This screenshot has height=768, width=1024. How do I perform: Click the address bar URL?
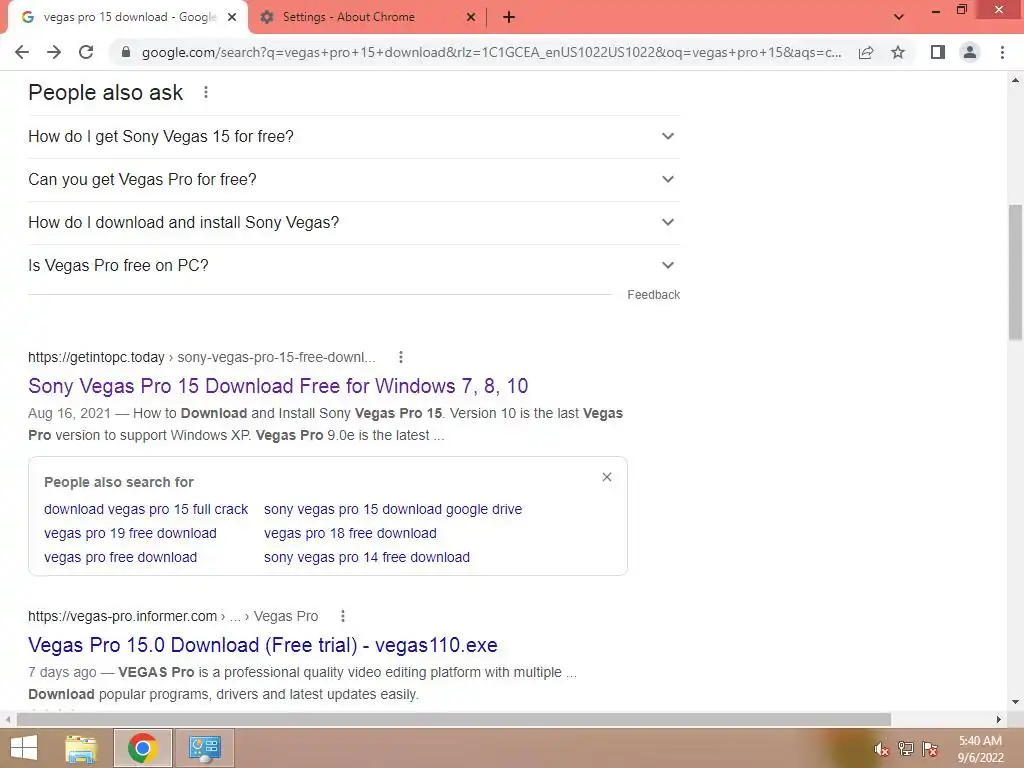pyautogui.click(x=491, y=52)
